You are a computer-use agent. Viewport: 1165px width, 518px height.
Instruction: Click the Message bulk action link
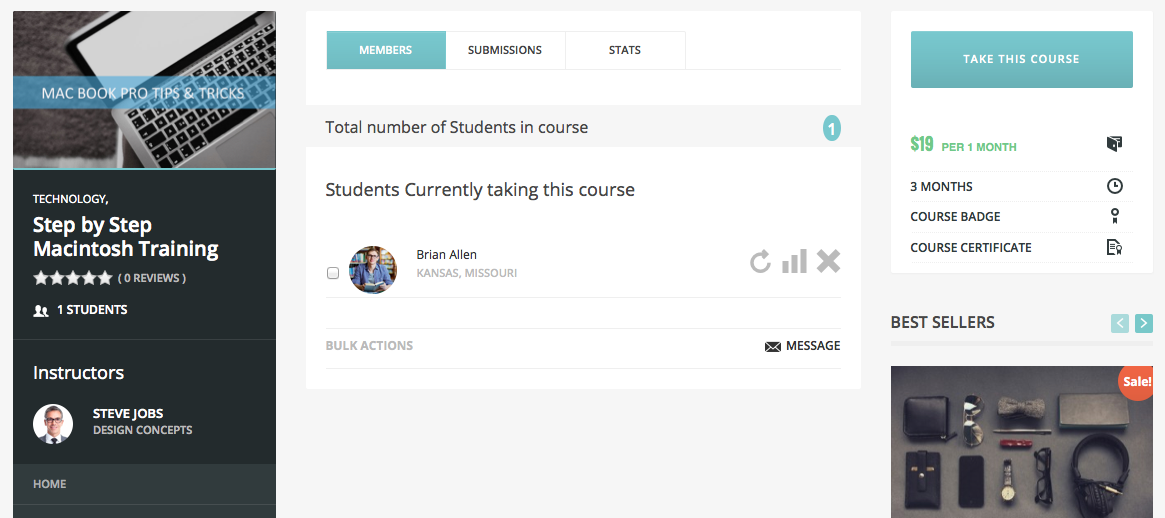(802, 346)
